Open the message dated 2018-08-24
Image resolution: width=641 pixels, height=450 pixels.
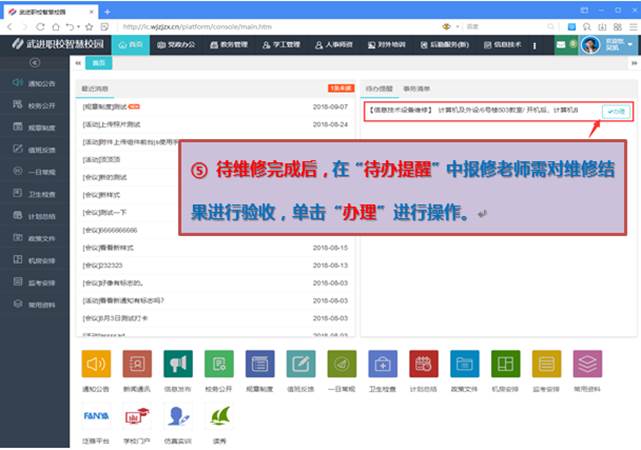click(x=215, y=124)
